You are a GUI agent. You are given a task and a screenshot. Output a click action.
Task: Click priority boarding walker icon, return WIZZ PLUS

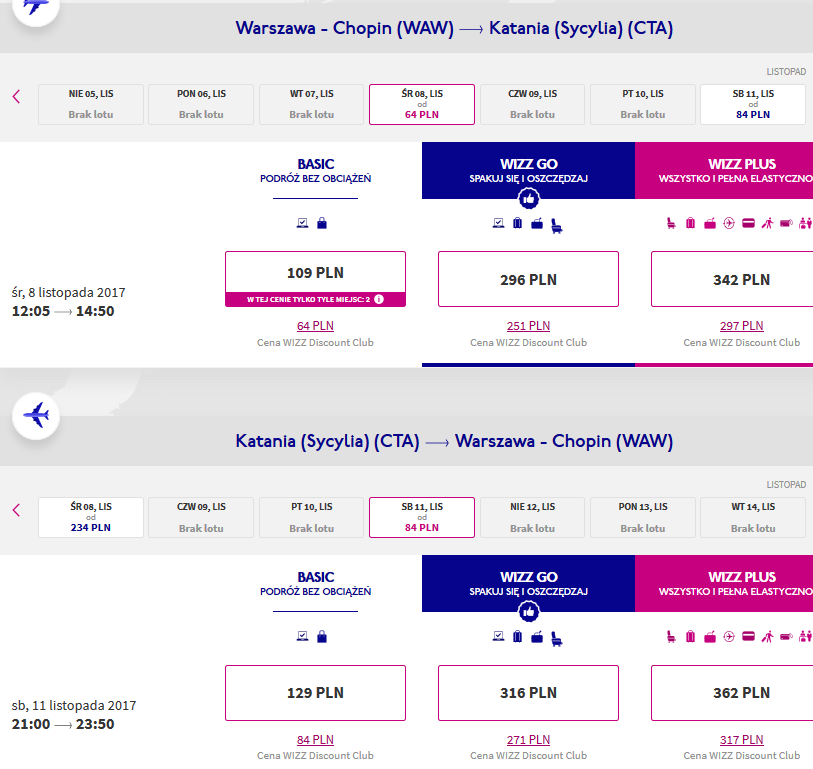click(x=767, y=636)
